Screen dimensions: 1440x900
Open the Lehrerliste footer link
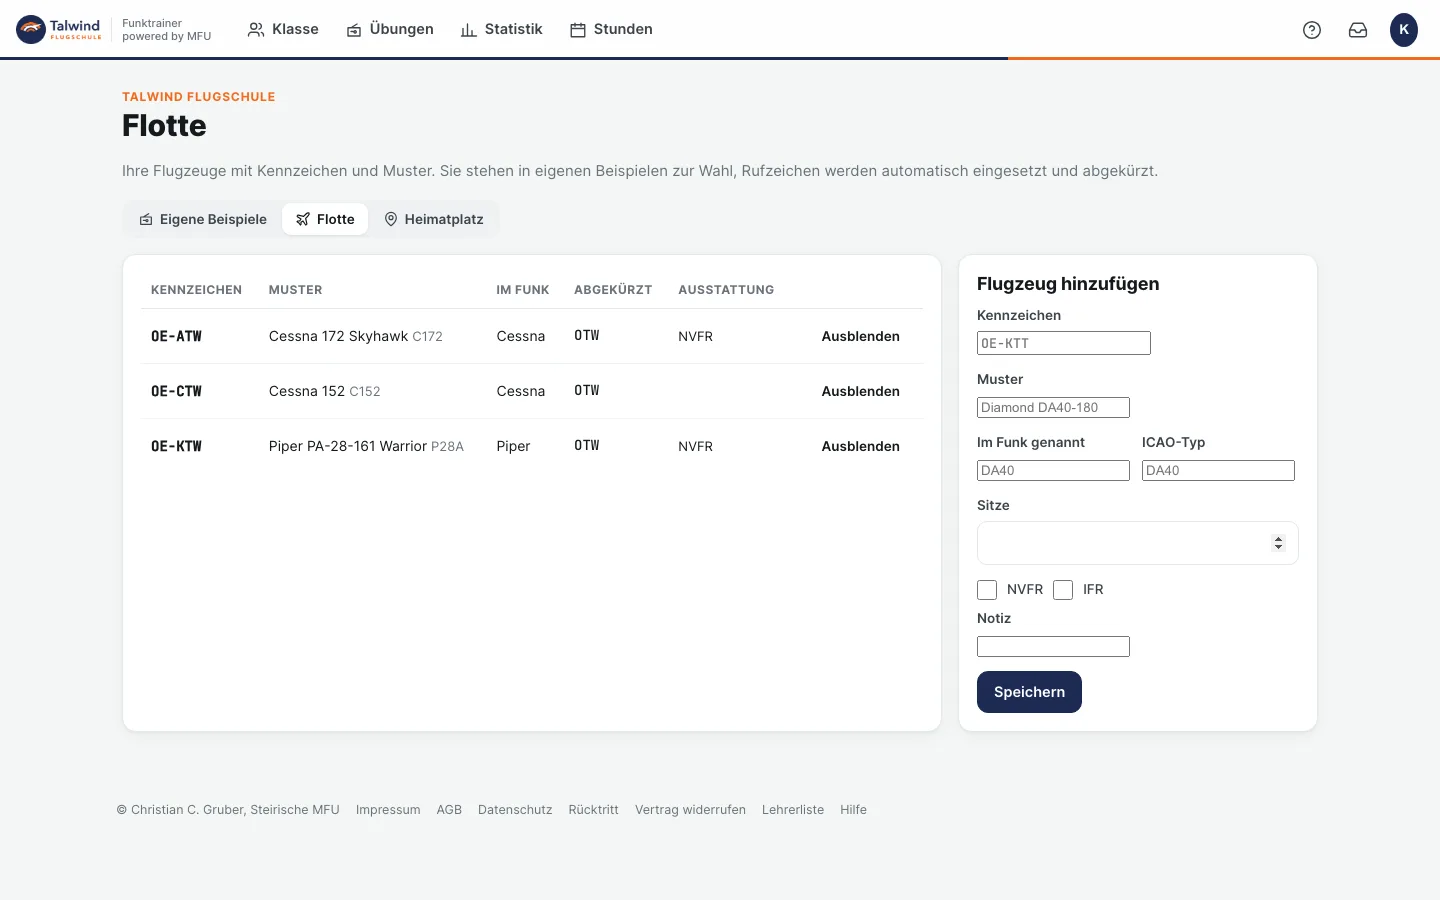pyautogui.click(x=793, y=810)
